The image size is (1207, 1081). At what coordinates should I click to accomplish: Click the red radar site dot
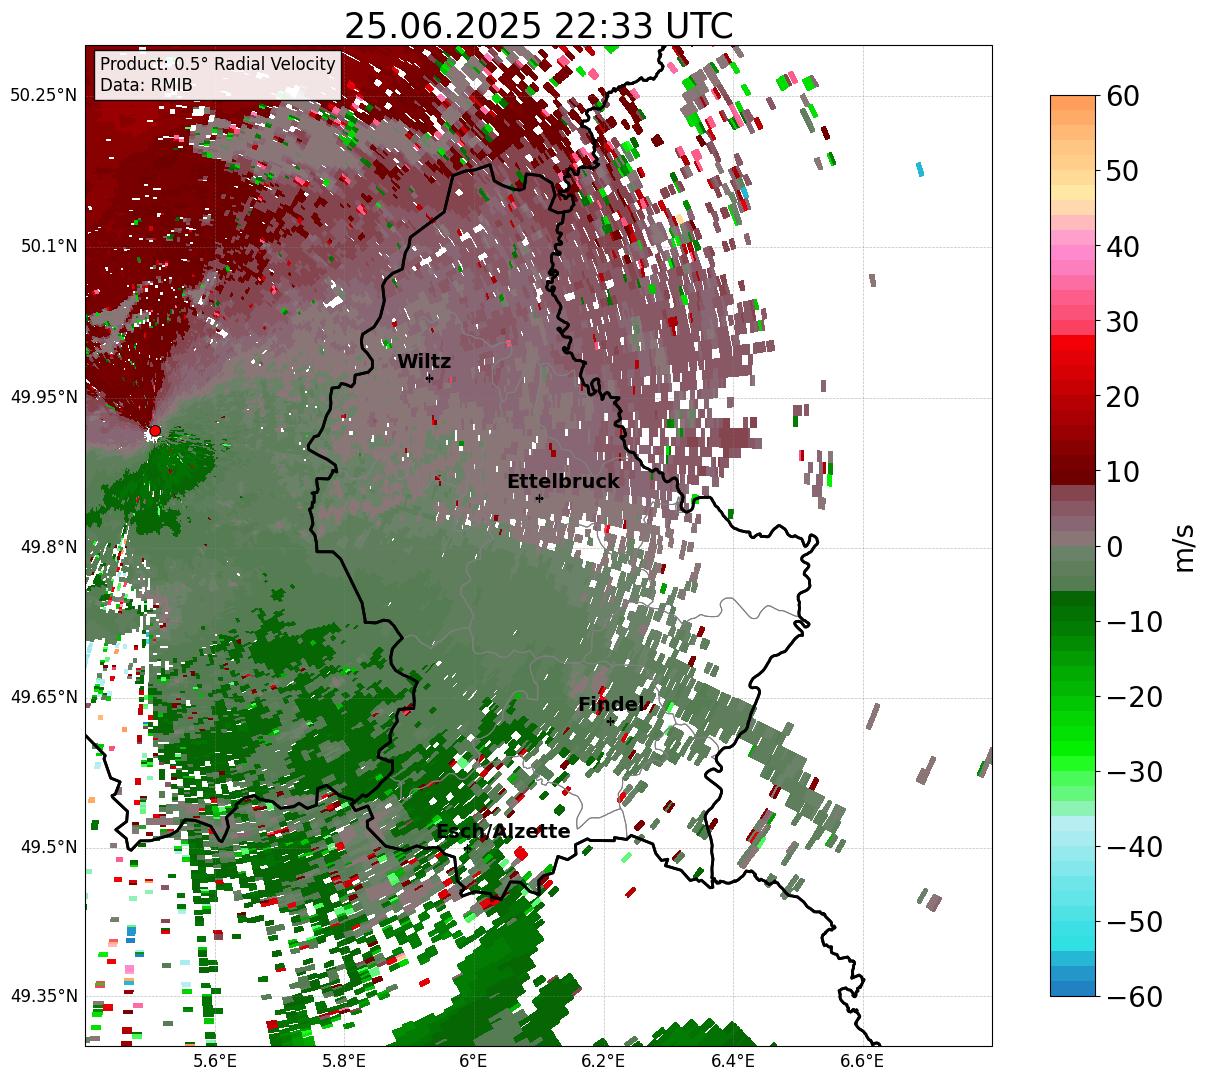tap(155, 431)
